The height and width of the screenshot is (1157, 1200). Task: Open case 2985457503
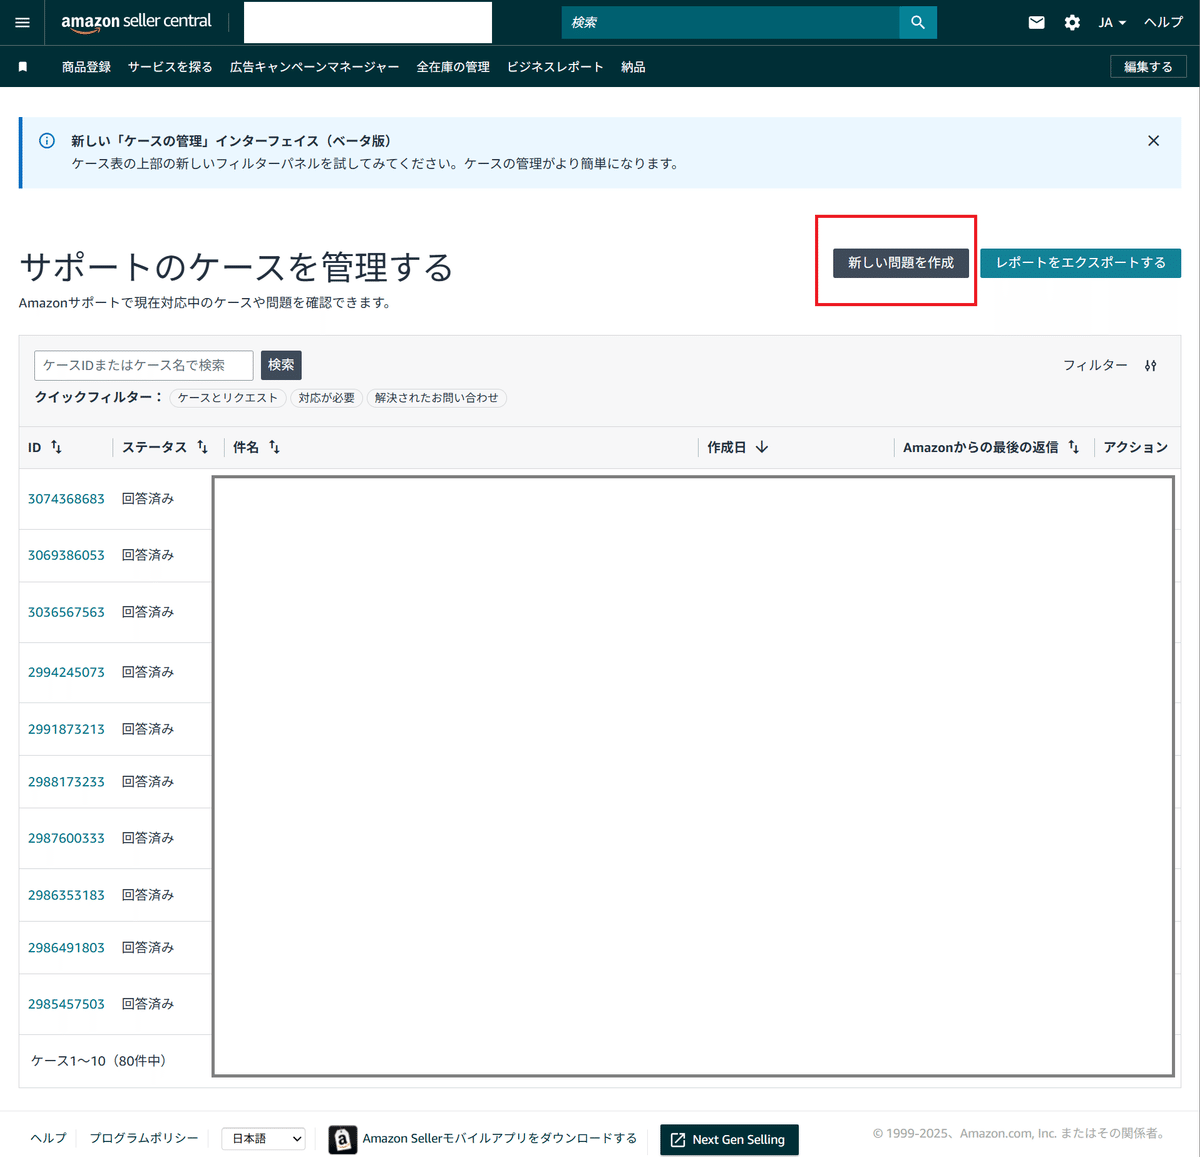(66, 1004)
